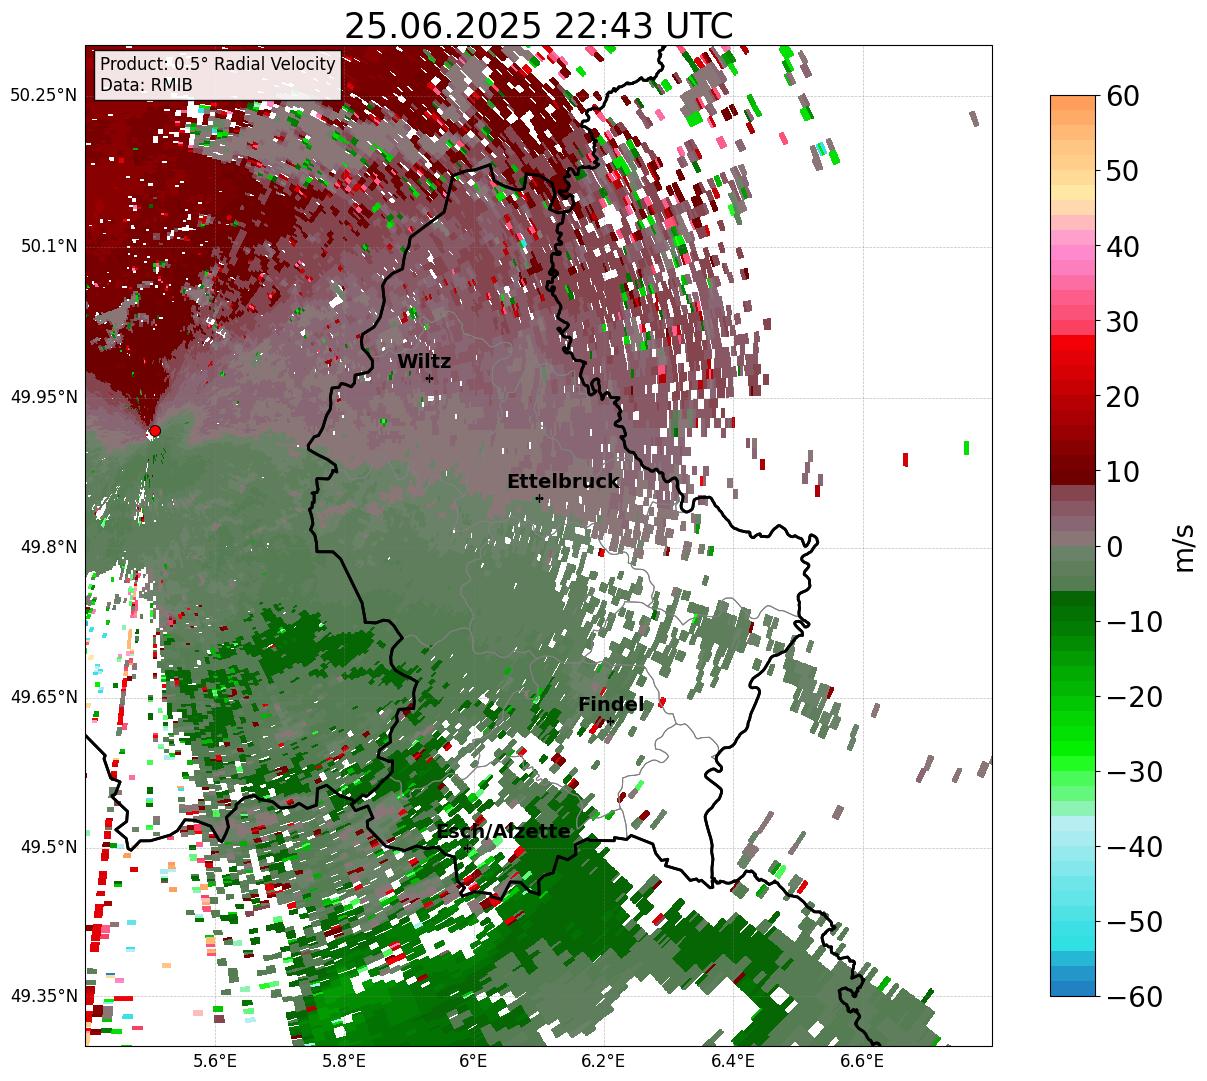This screenshot has height=1081, width=1207.
Task: Click the 49.35°N latitude tick label
Action: pyautogui.click(x=43, y=996)
